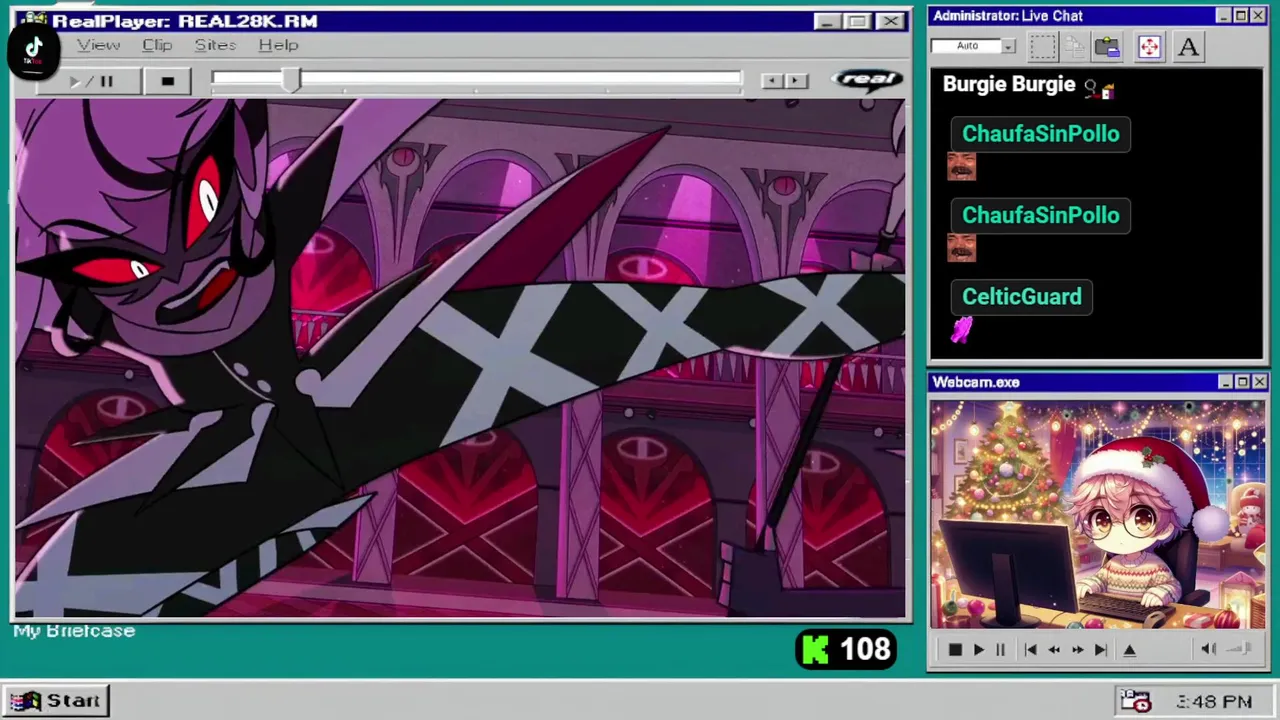Click the badge icons next to Burgie Burgie
Viewport: 1280px width, 720px height.
[x=1099, y=90]
